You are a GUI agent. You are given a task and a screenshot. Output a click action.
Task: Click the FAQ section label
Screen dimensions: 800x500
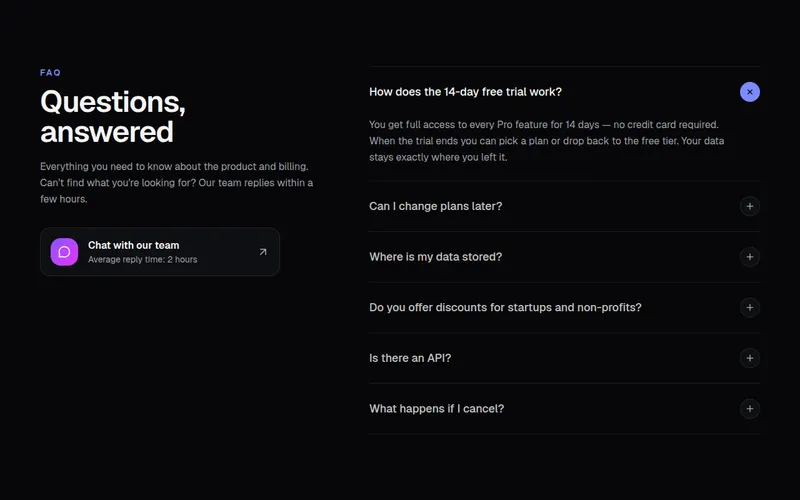pos(50,72)
